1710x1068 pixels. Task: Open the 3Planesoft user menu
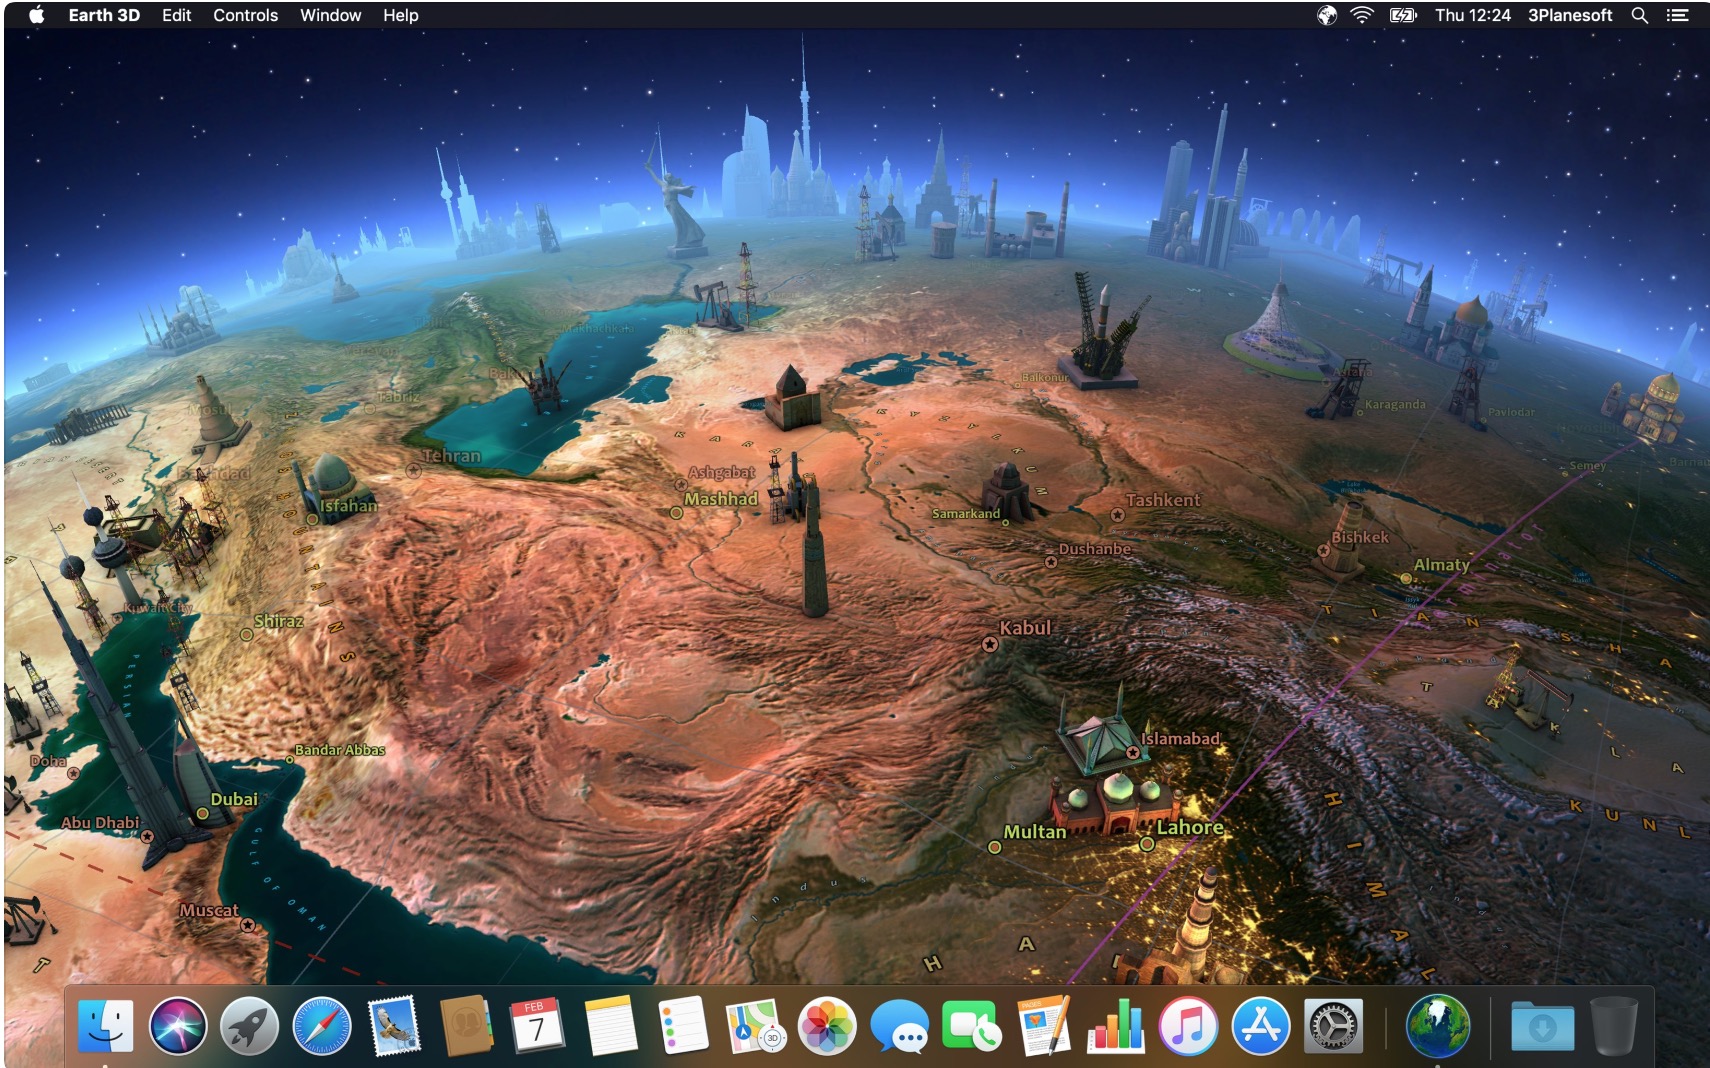point(1569,15)
